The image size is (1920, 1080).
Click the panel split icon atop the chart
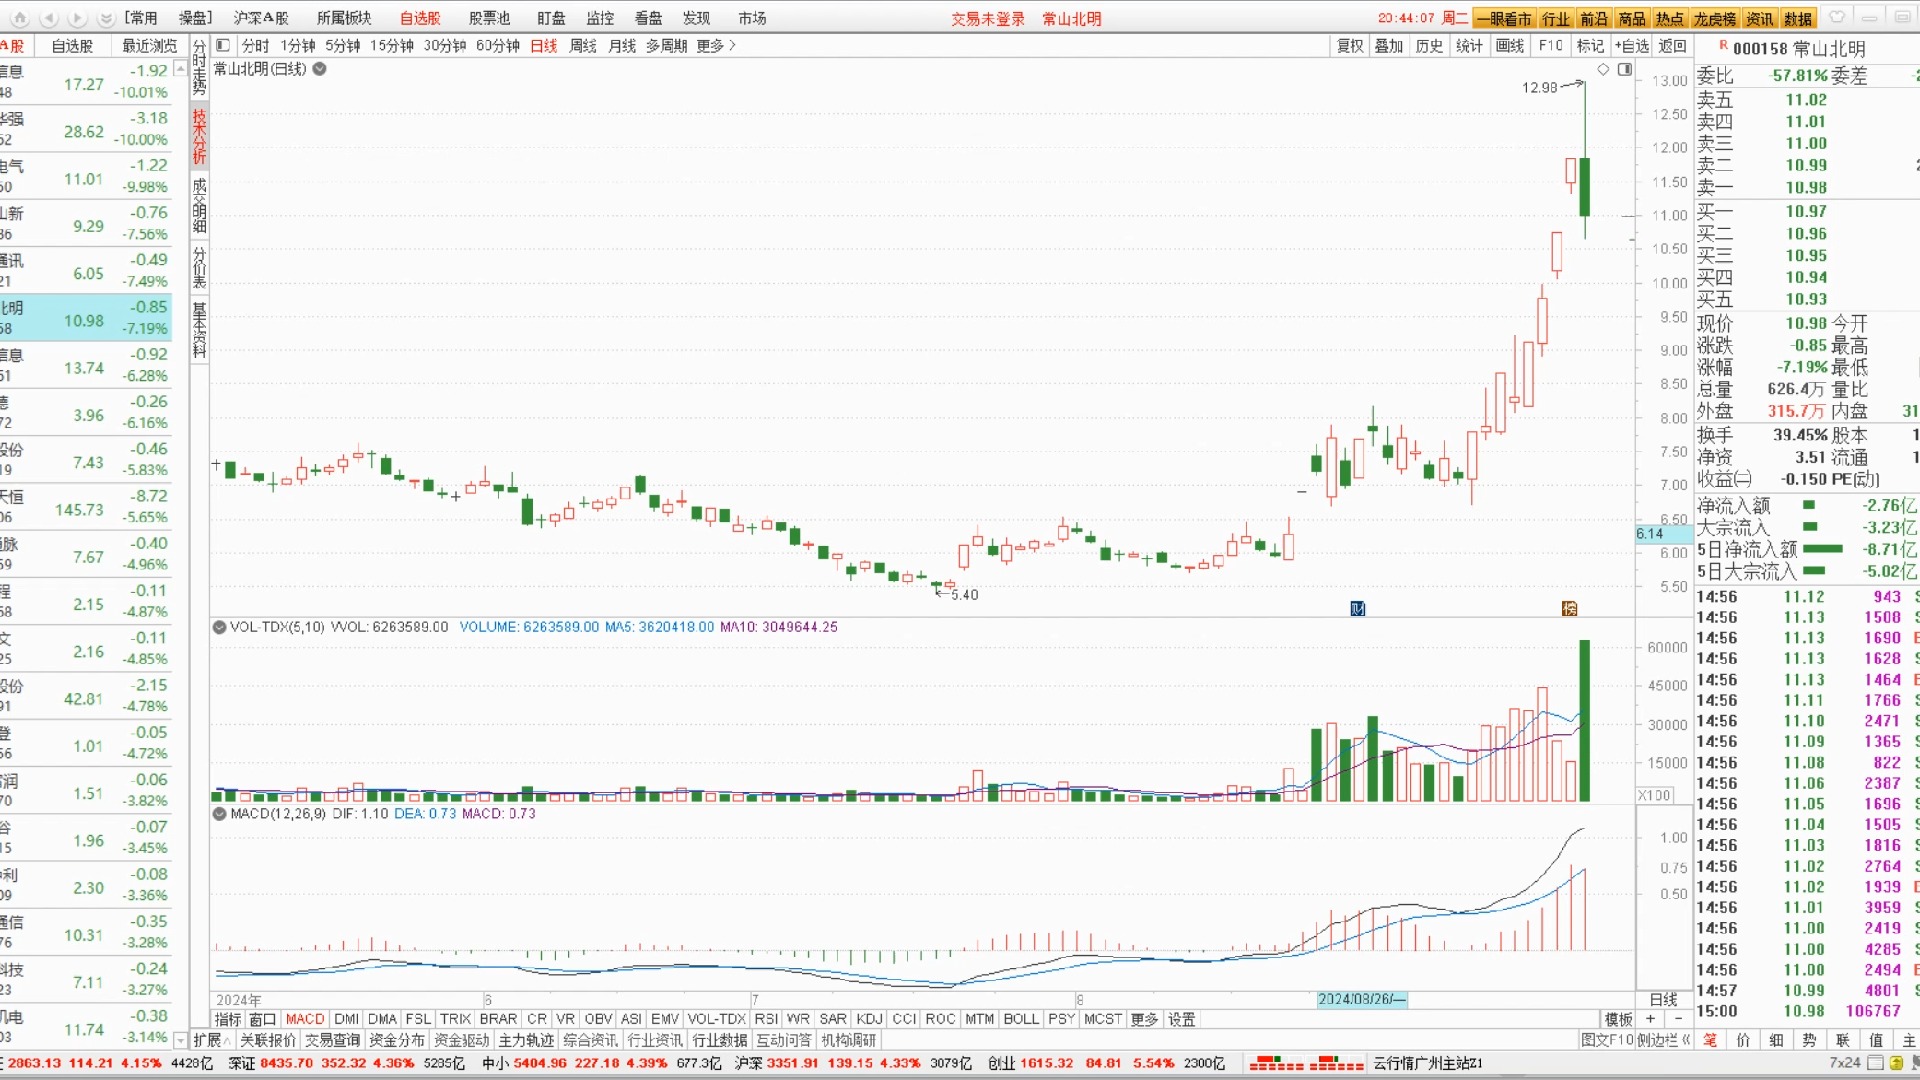pos(1625,69)
